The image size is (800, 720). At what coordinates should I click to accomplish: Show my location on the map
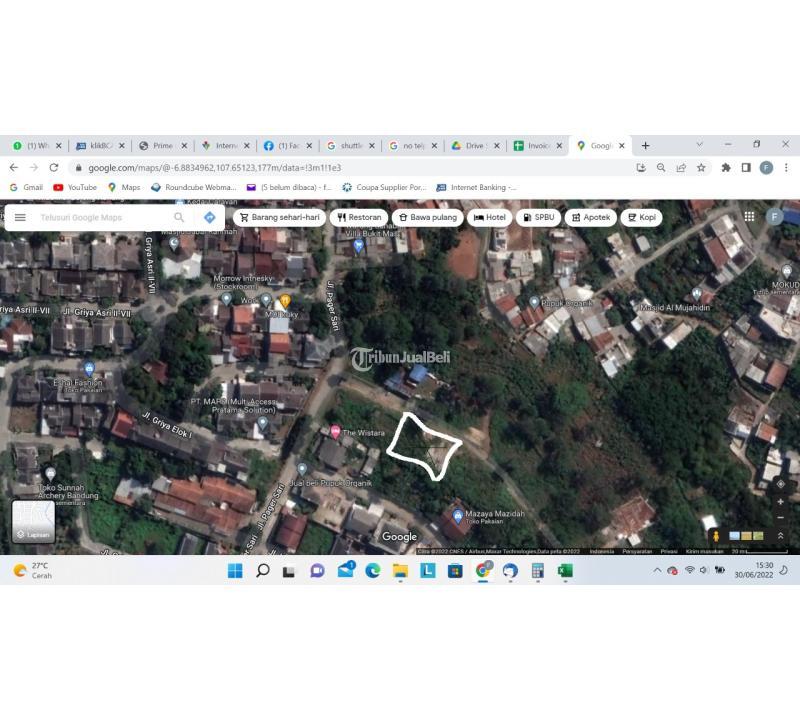coord(781,484)
